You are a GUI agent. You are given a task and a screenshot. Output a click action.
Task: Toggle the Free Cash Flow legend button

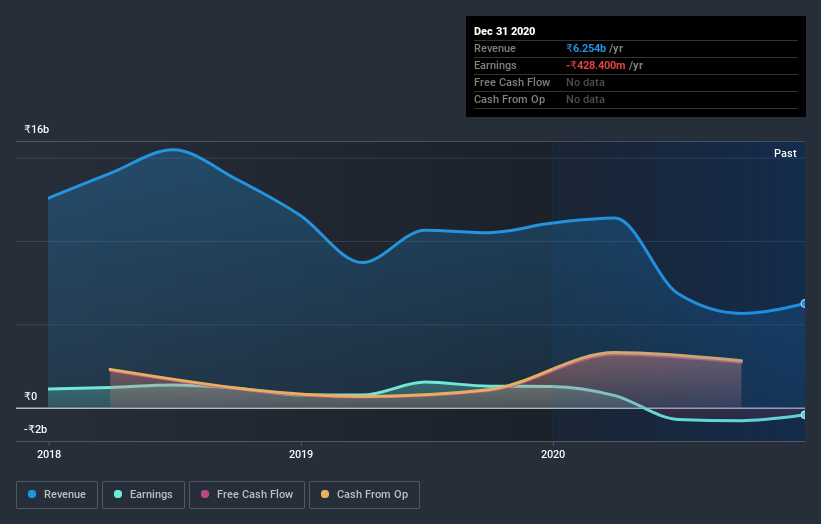pyautogui.click(x=247, y=495)
